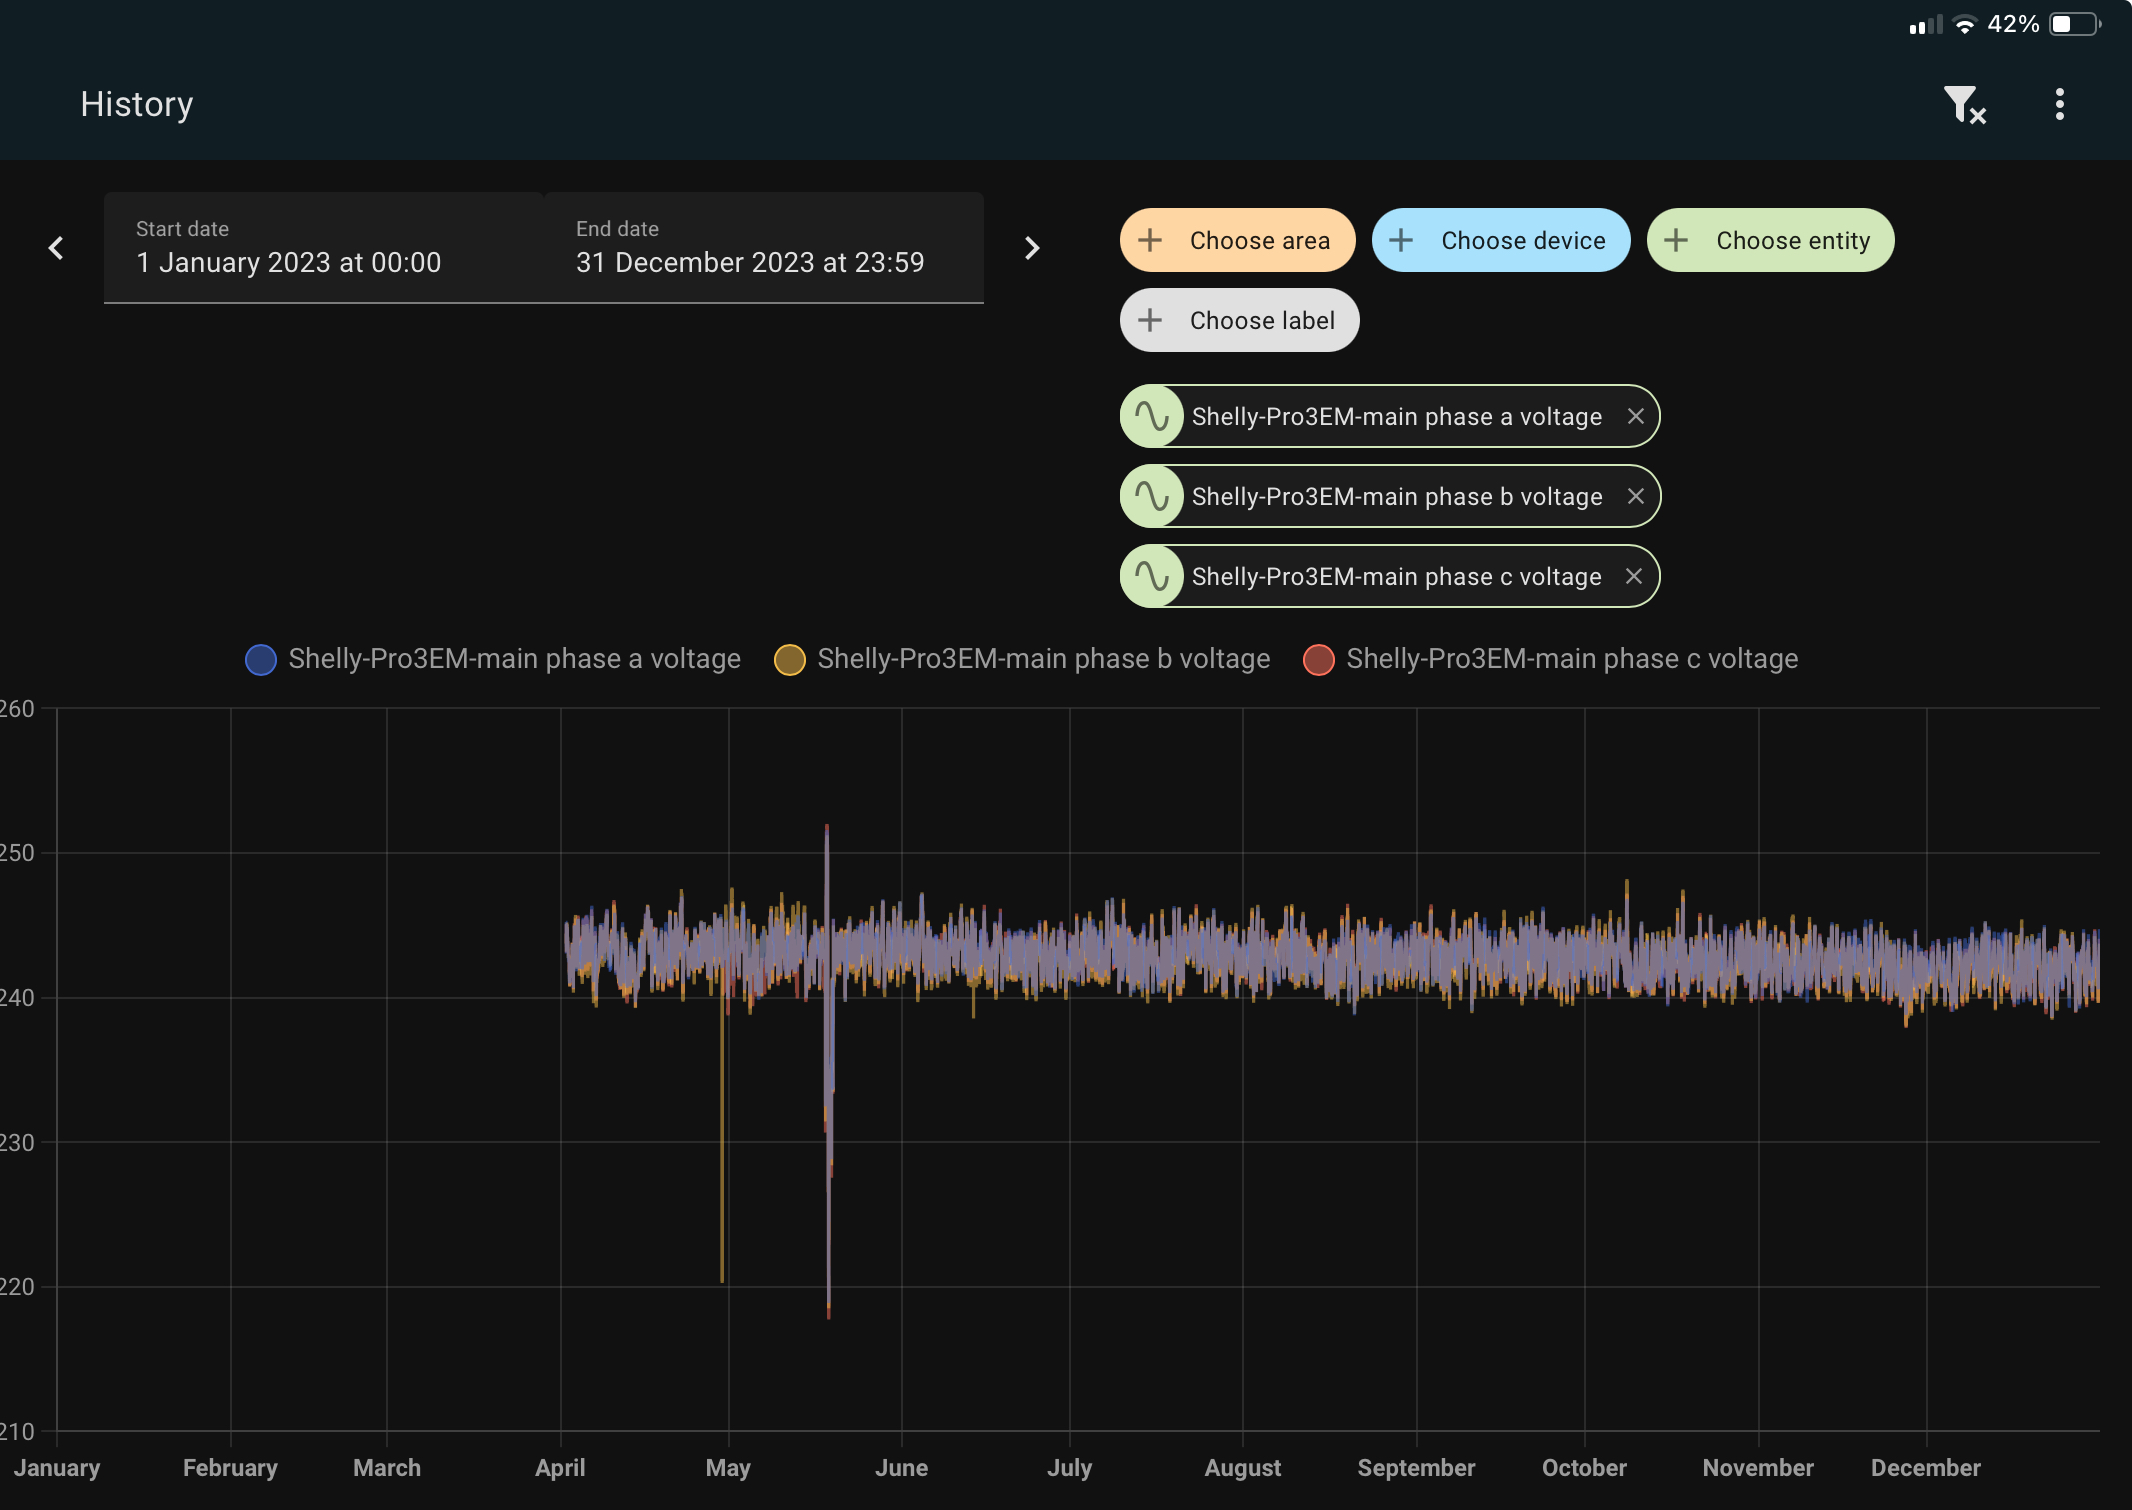The width and height of the screenshot is (2132, 1510).
Task: Go to the previous date range
Action: coord(56,248)
